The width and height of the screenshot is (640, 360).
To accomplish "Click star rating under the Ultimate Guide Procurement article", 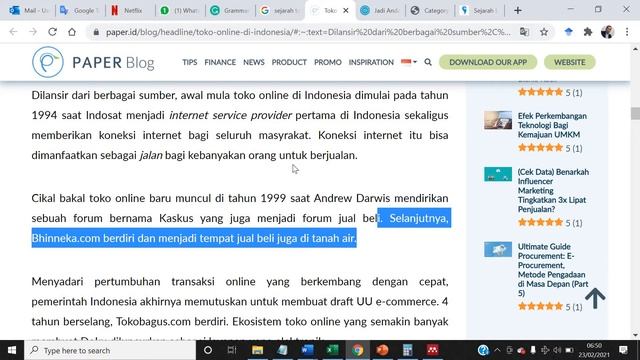I will 540,306.
